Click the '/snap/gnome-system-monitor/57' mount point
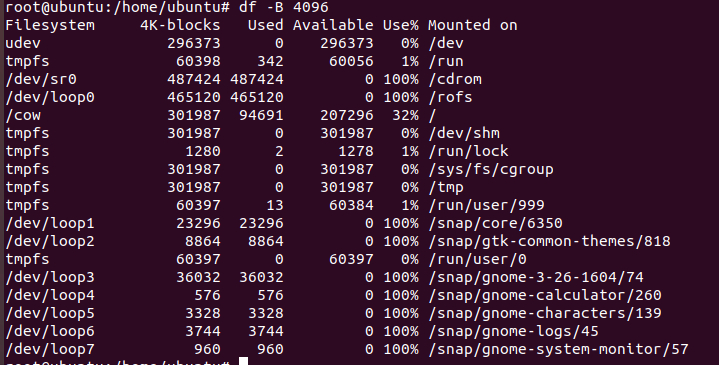 coord(558,349)
